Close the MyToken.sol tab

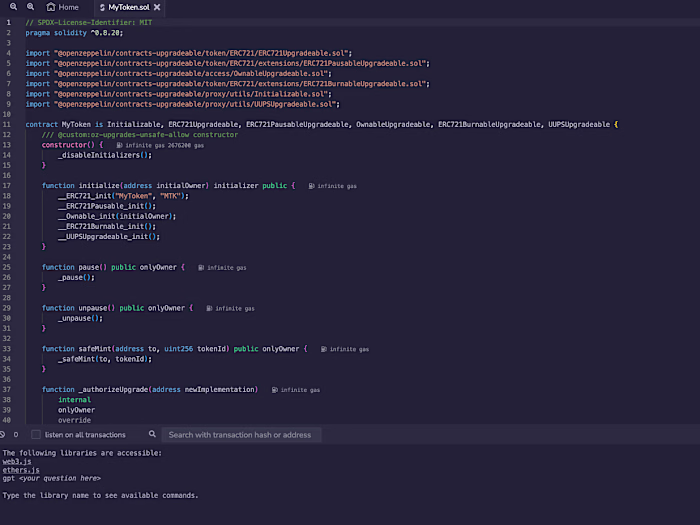coord(157,7)
